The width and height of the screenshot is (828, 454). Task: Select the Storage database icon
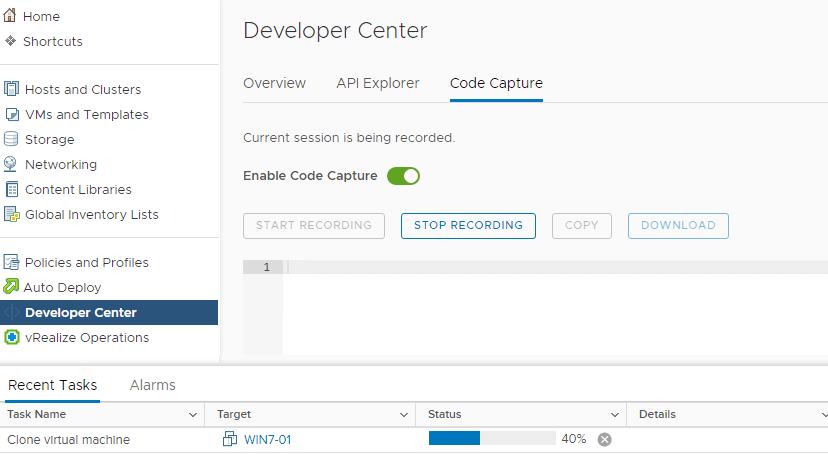coord(11,139)
